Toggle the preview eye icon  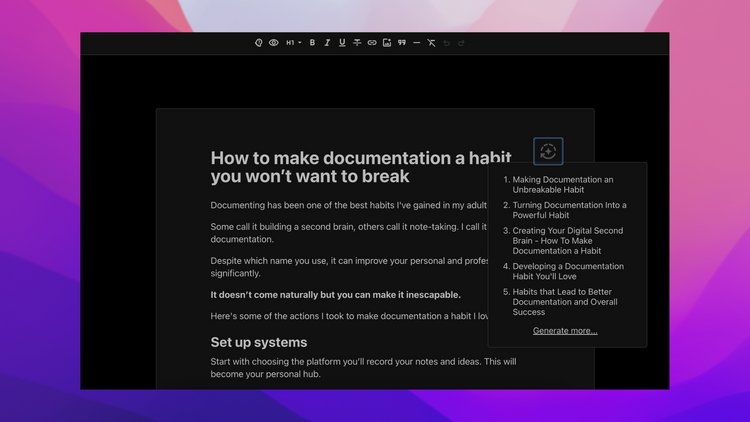pyautogui.click(x=274, y=43)
